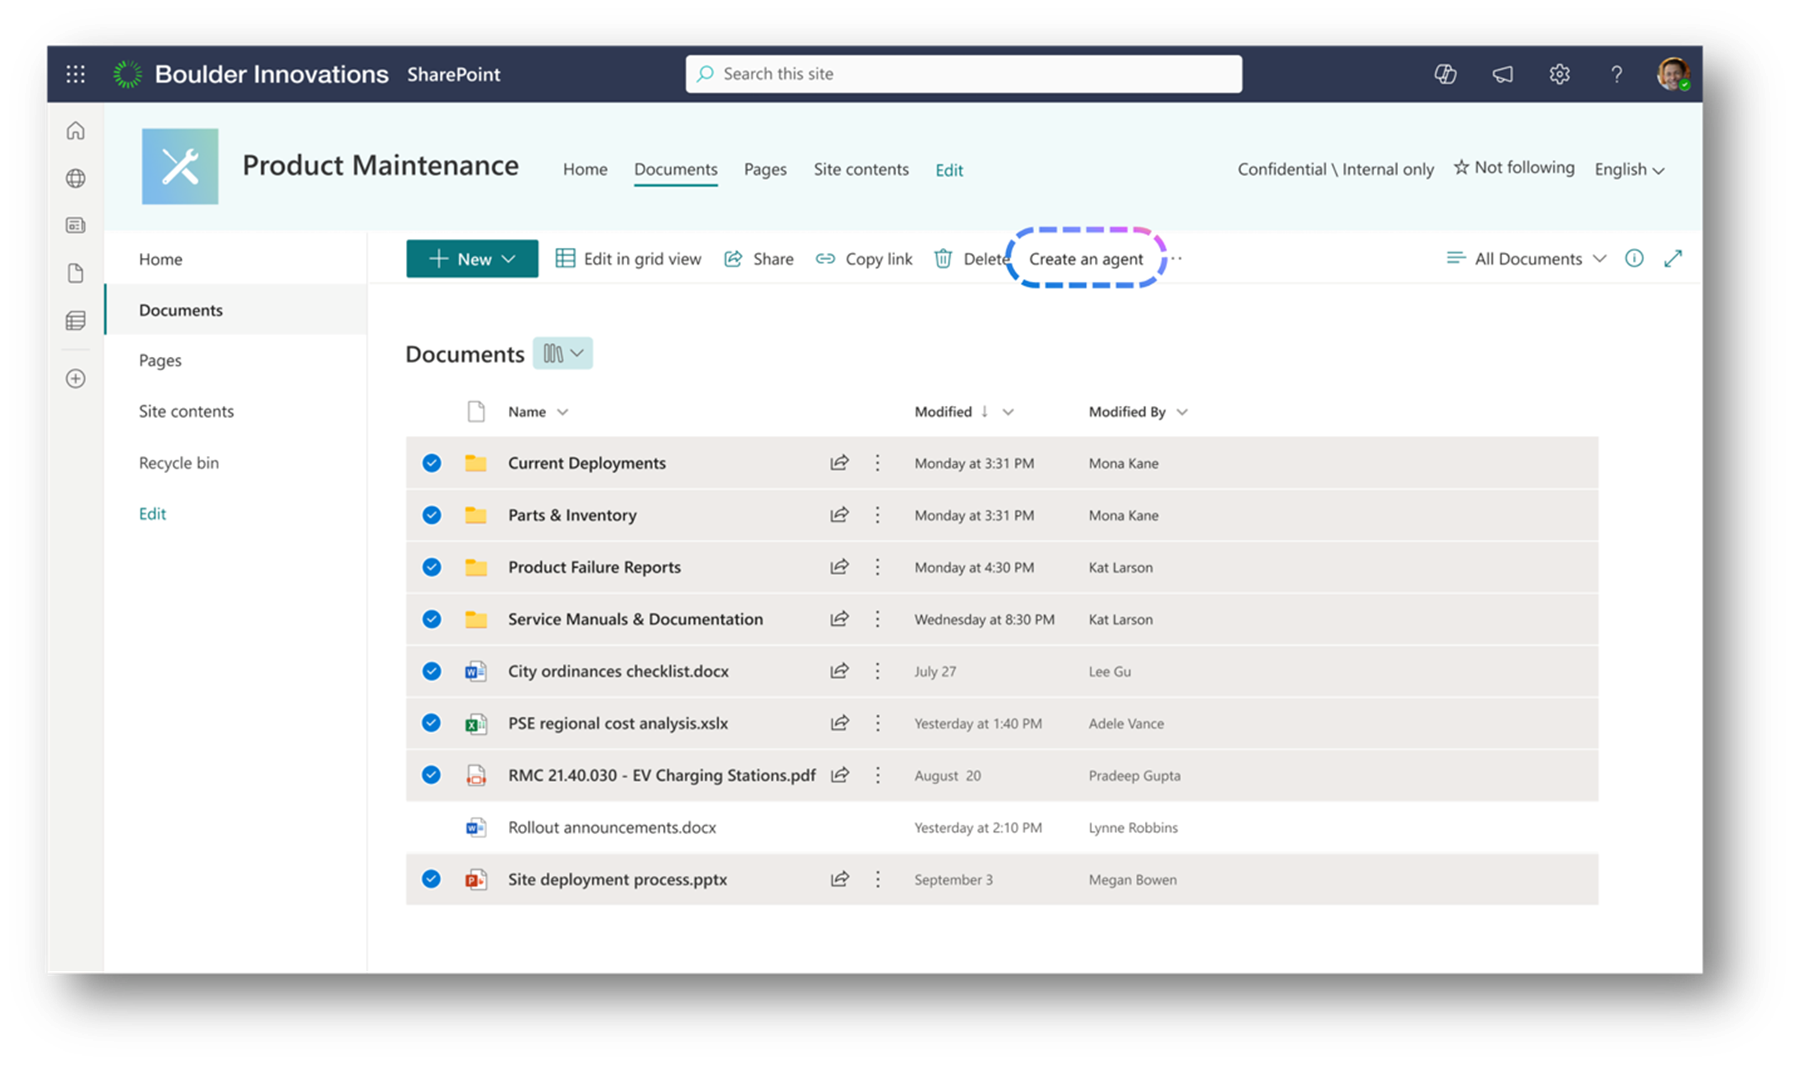
Task: Click the globe icon in left rail
Action: [76, 179]
